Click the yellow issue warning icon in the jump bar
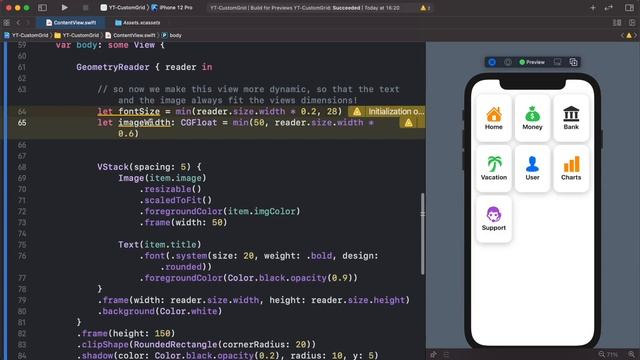The image size is (640, 360). click(629, 36)
